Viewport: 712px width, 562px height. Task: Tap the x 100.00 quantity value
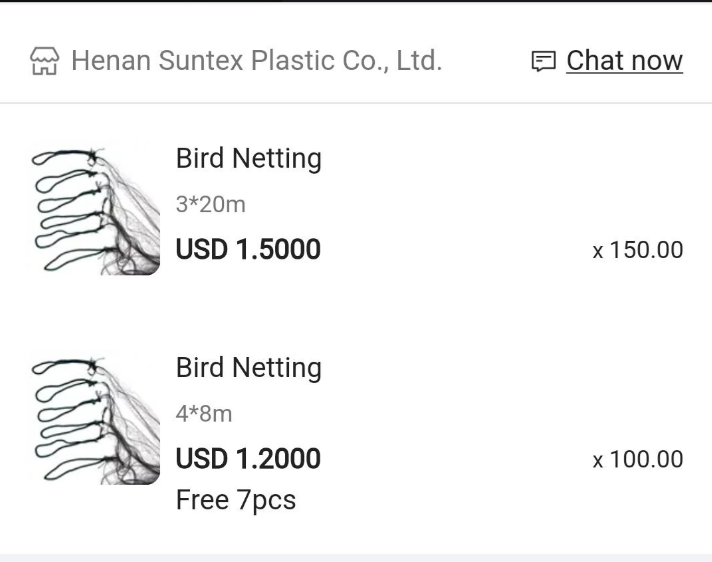[x=638, y=460]
